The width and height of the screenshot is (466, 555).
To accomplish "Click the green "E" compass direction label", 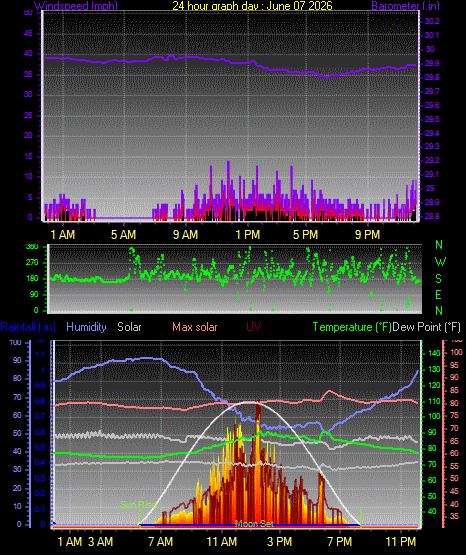I will (x=438, y=294).
